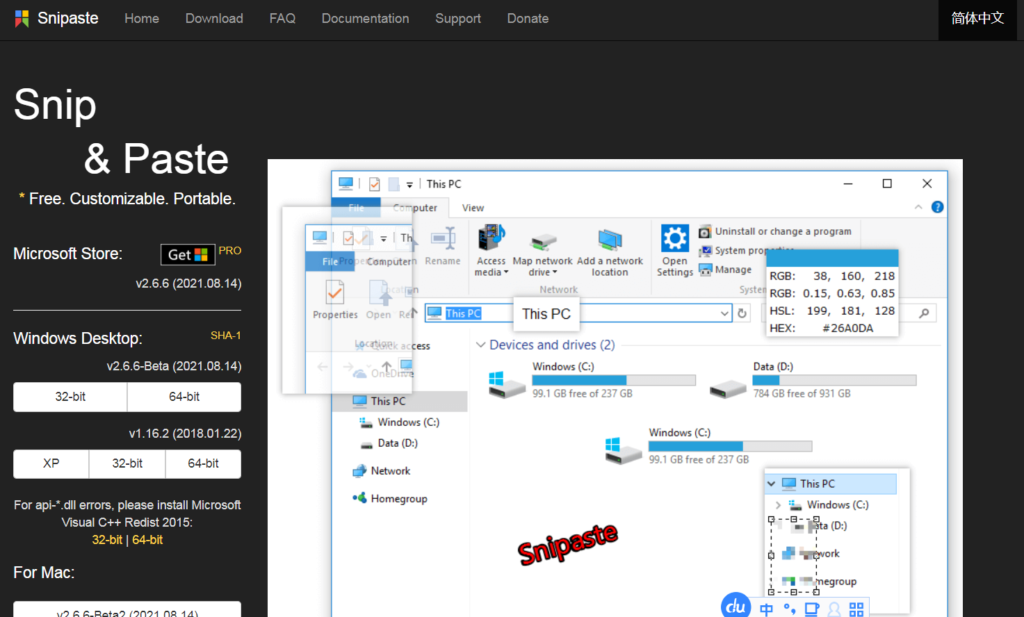Collapse the Devices and drives section chevron
The width and height of the screenshot is (1024, 617).
481,345
